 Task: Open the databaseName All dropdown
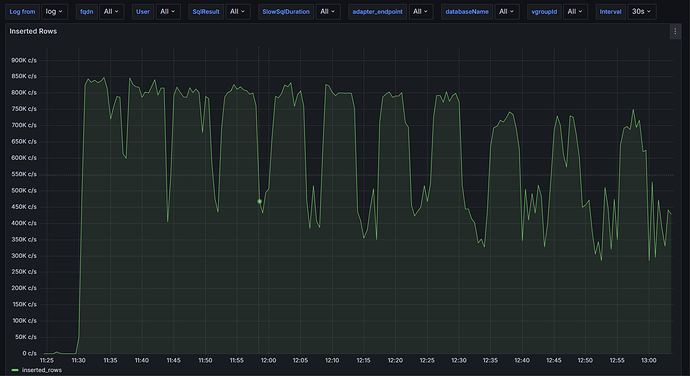point(506,11)
